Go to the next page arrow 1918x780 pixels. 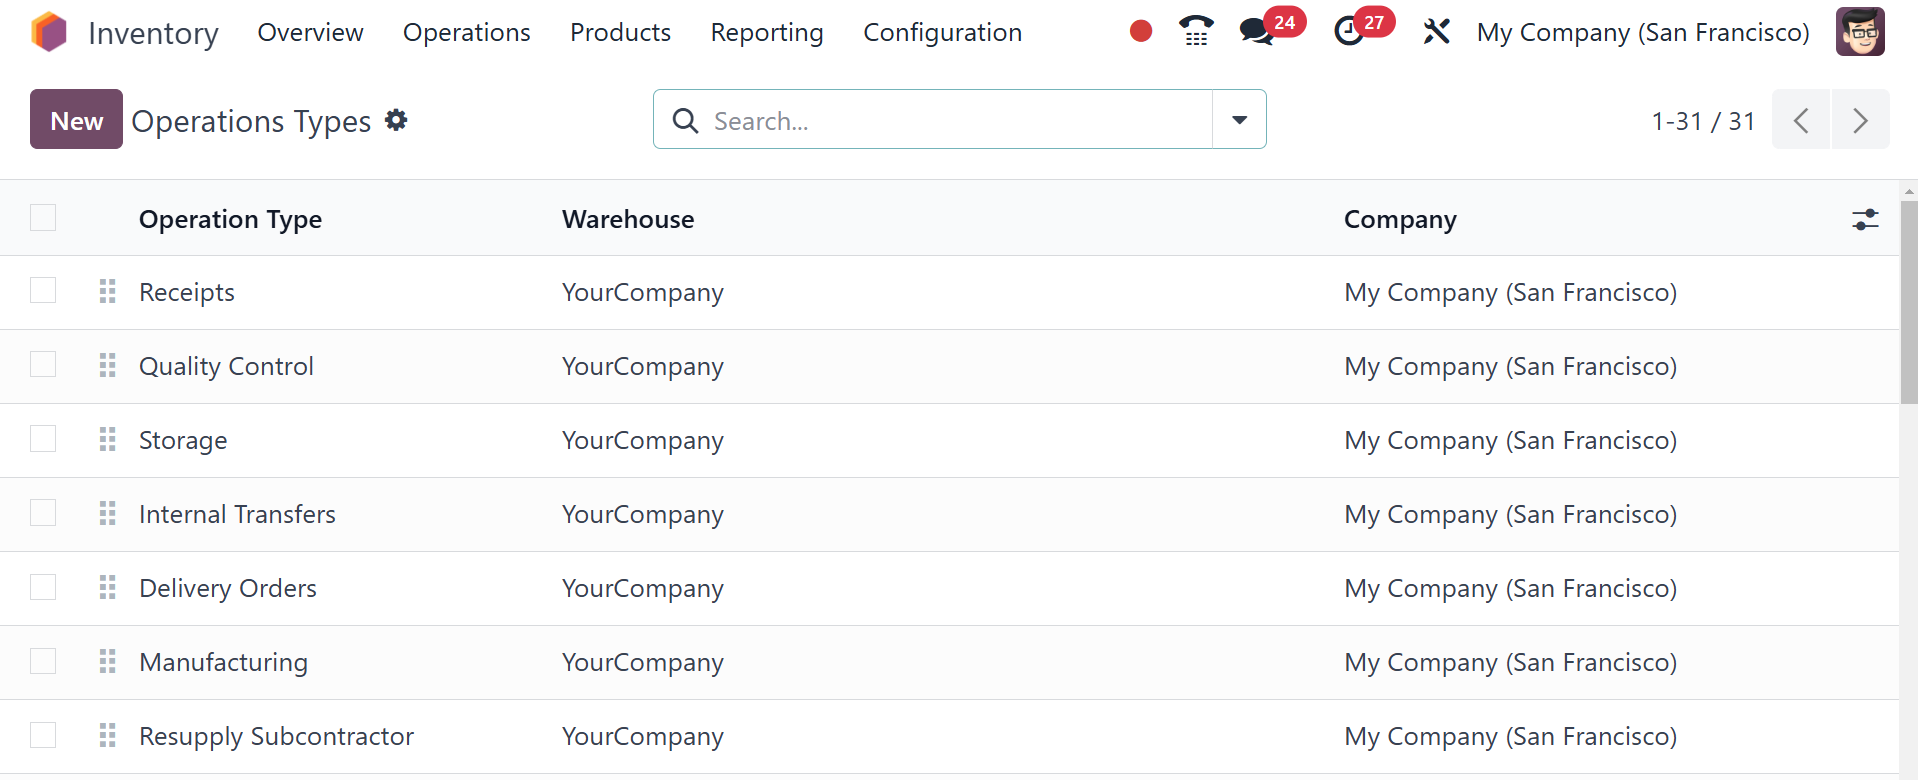(x=1860, y=120)
